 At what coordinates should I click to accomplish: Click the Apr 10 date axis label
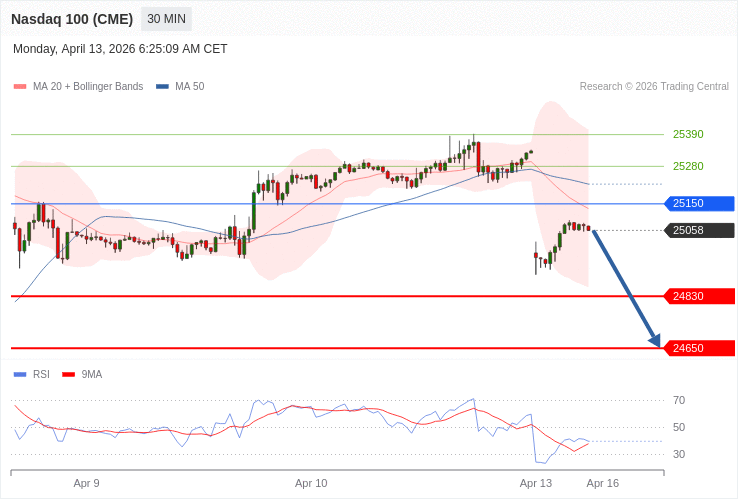pyautogui.click(x=311, y=483)
